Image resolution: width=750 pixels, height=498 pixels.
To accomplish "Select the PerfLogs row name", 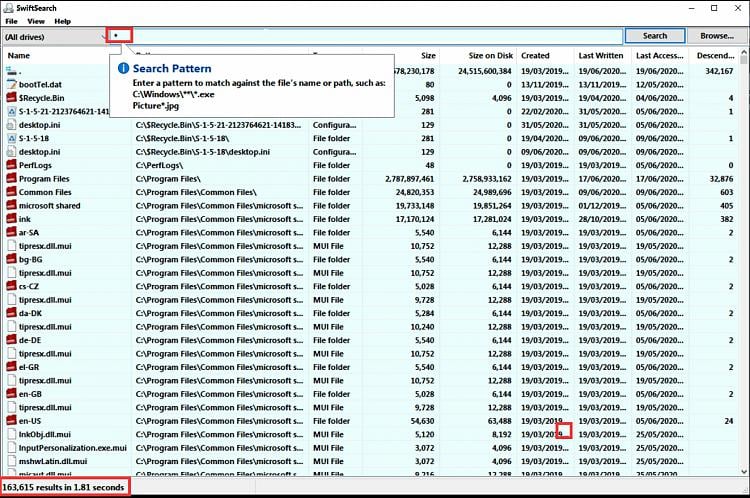I will point(35,165).
